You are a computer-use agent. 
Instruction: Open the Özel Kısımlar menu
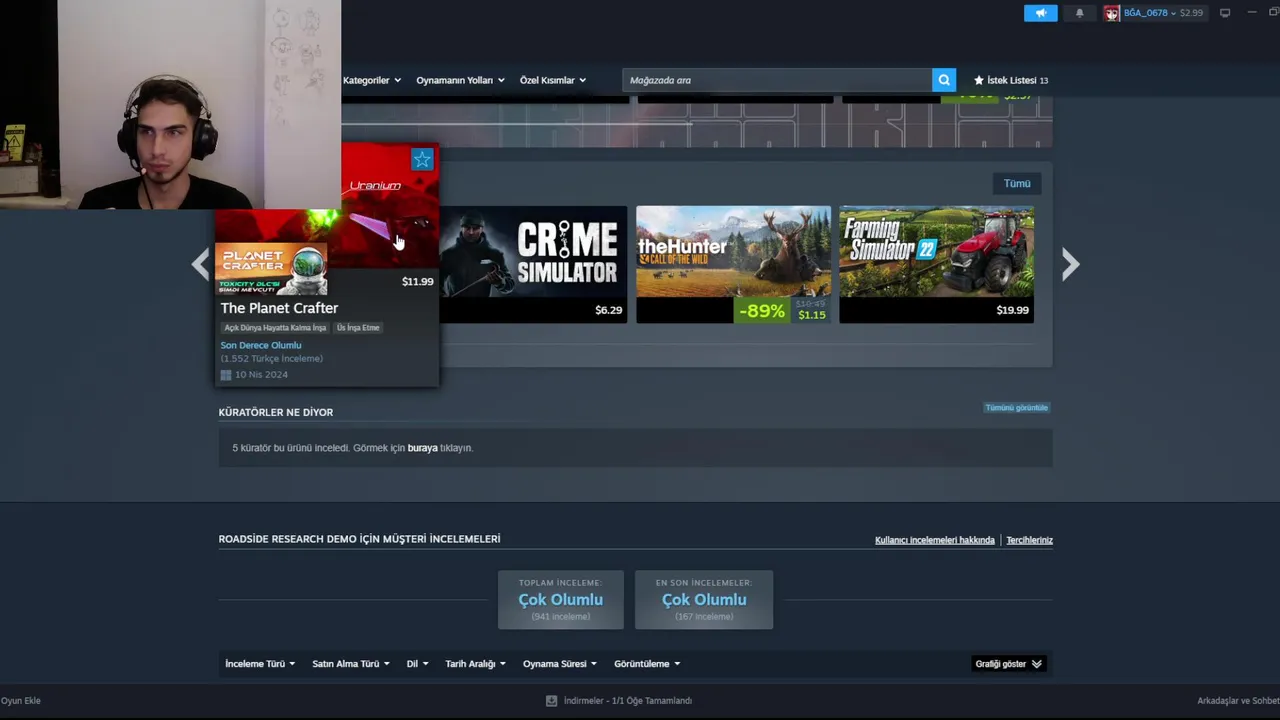coord(553,80)
